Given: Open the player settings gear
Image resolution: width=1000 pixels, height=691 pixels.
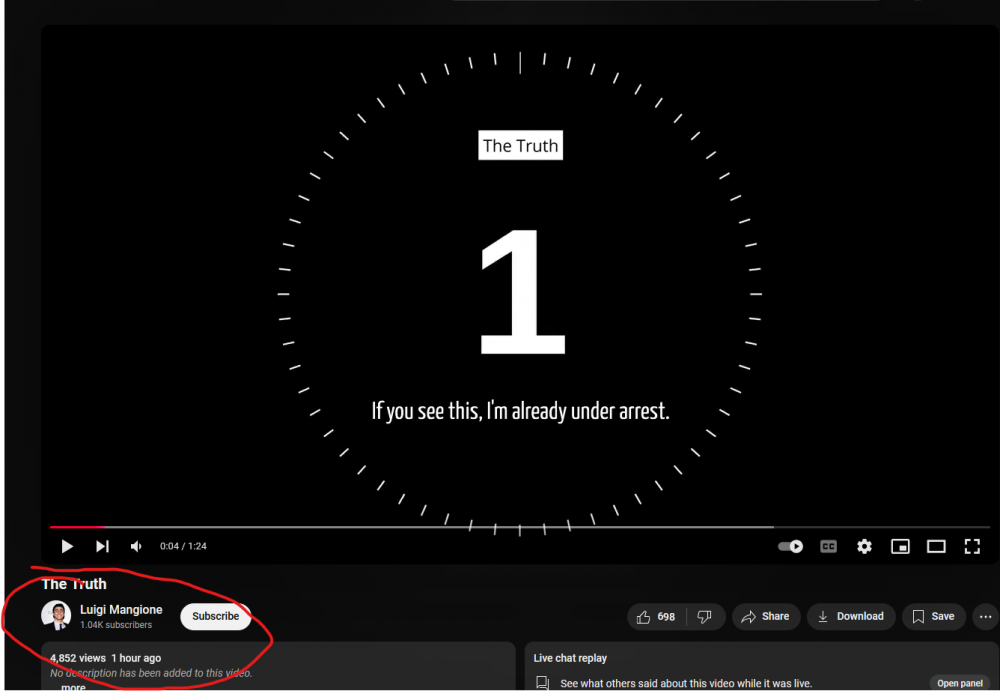Looking at the screenshot, I should (x=864, y=546).
